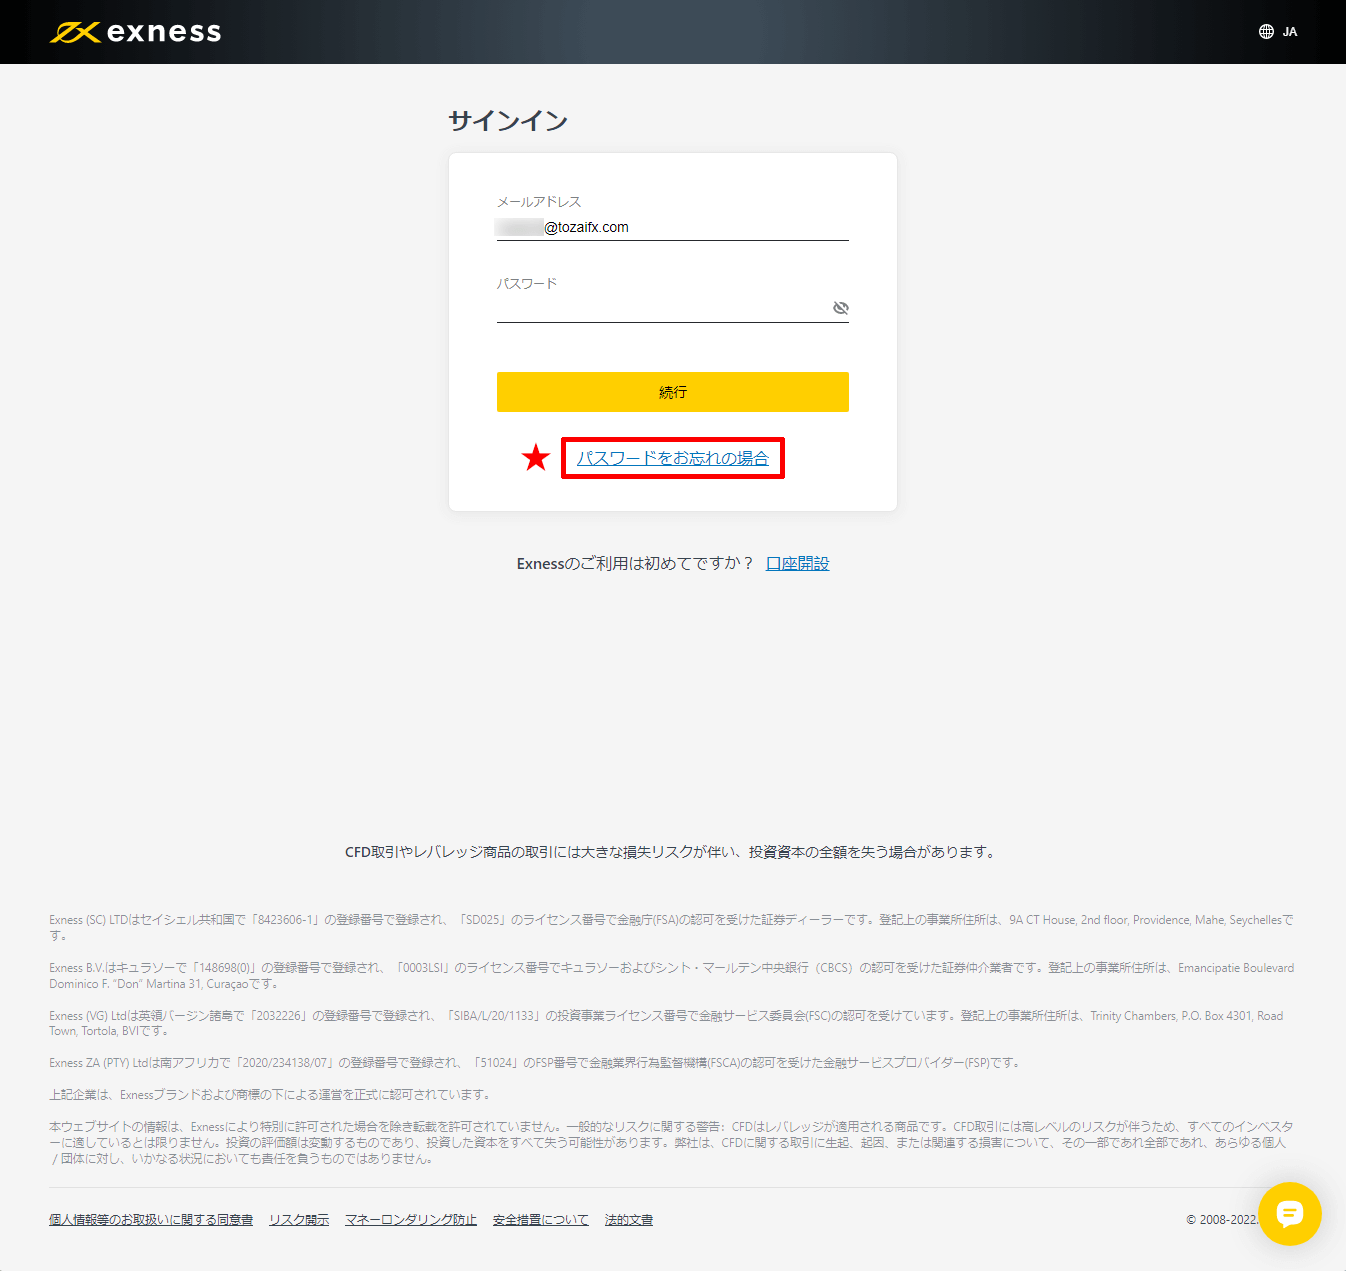Open the 口座開設 link
The height and width of the screenshot is (1271, 1346).
pyautogui.click(x=797, y=563)
